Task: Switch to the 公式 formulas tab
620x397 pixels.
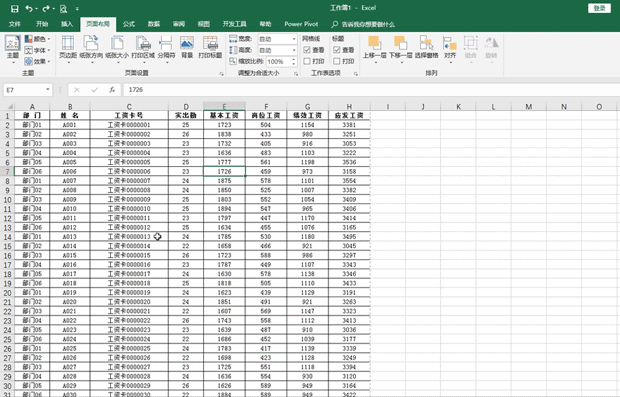Action: point(129,24)
